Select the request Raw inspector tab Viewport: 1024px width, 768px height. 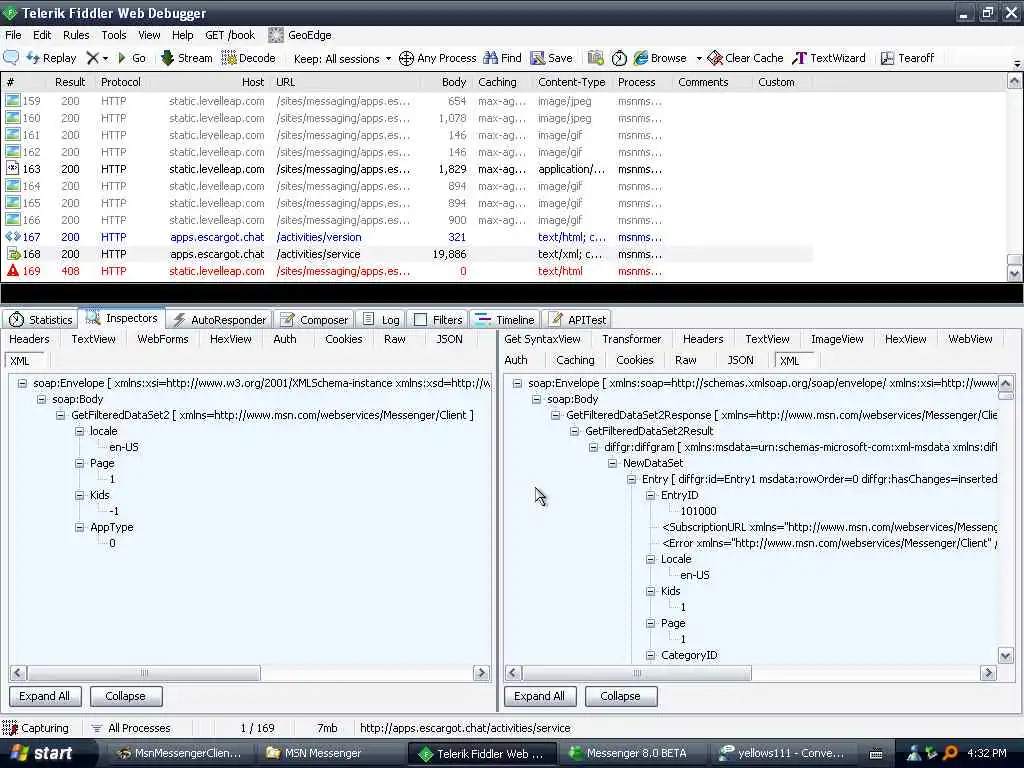(x=394, y=339)
